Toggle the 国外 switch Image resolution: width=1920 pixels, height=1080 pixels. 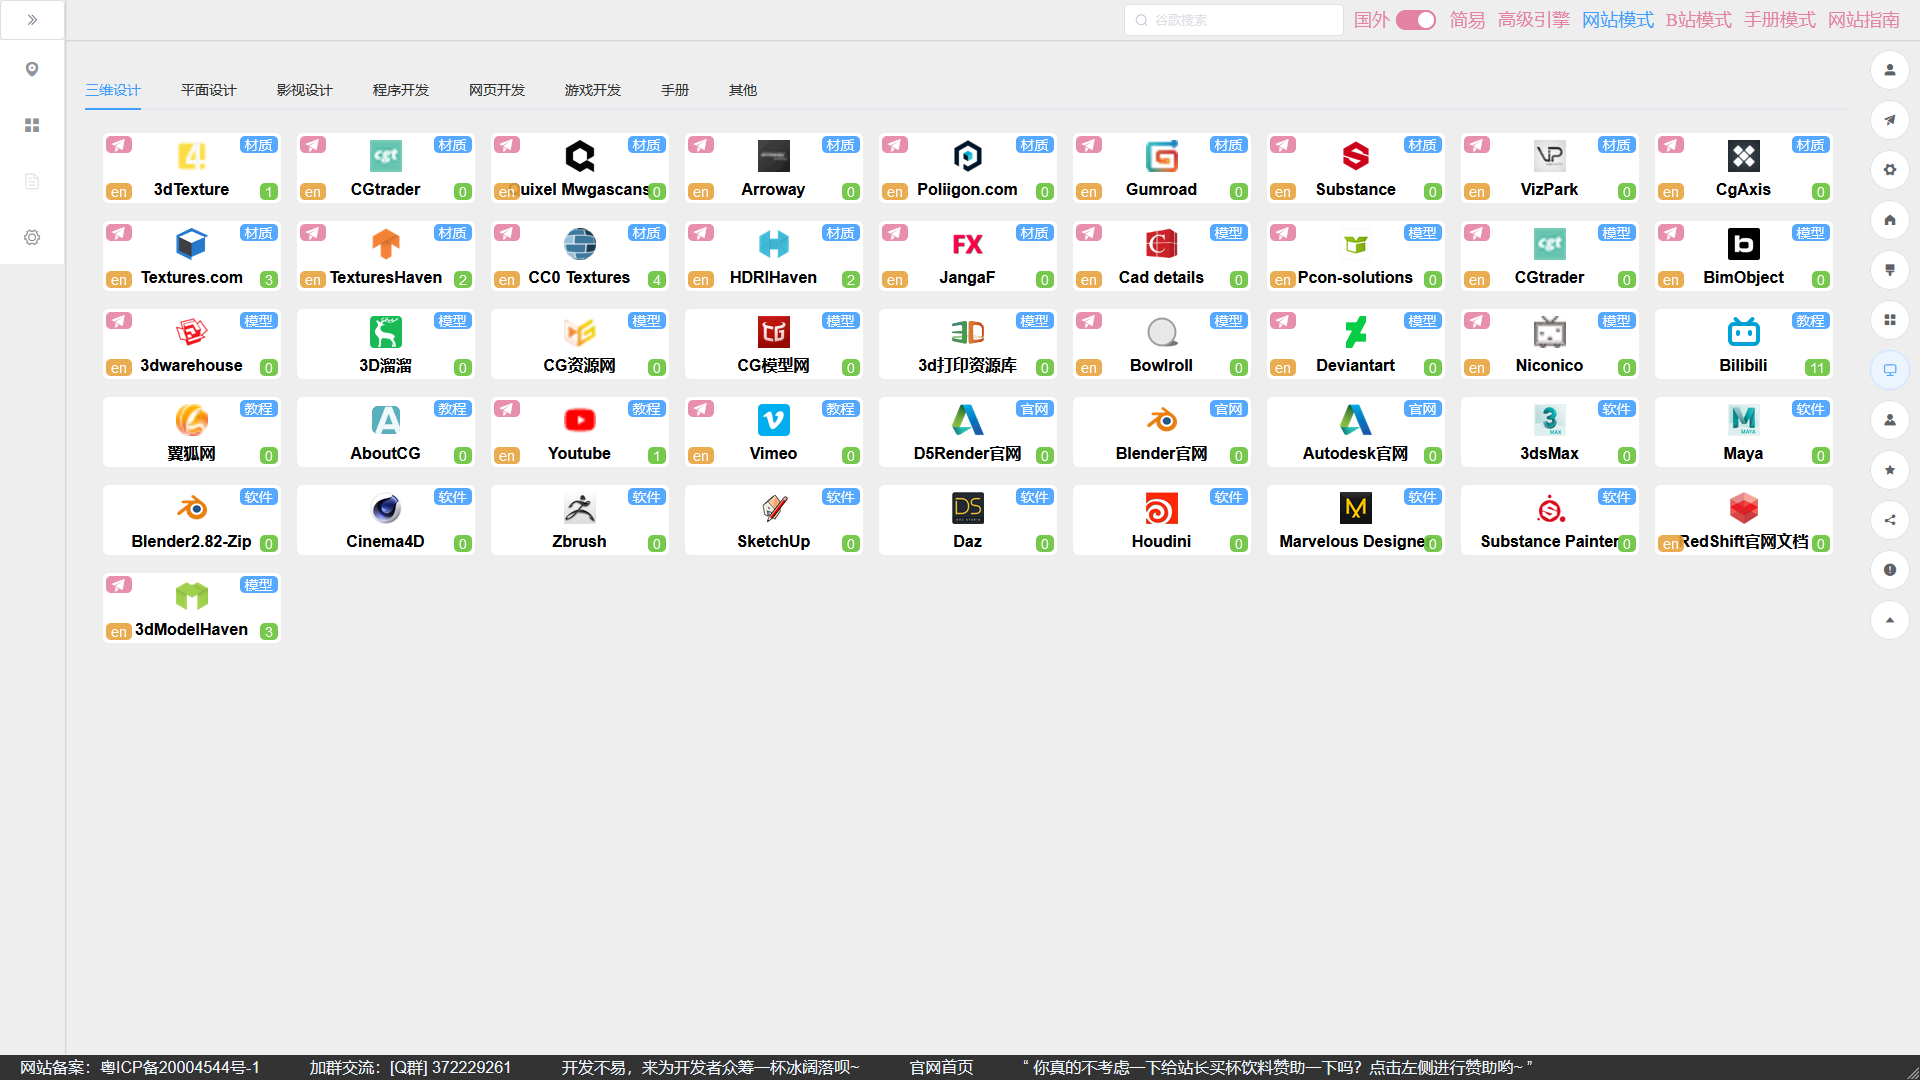[x=1415, y=20]
